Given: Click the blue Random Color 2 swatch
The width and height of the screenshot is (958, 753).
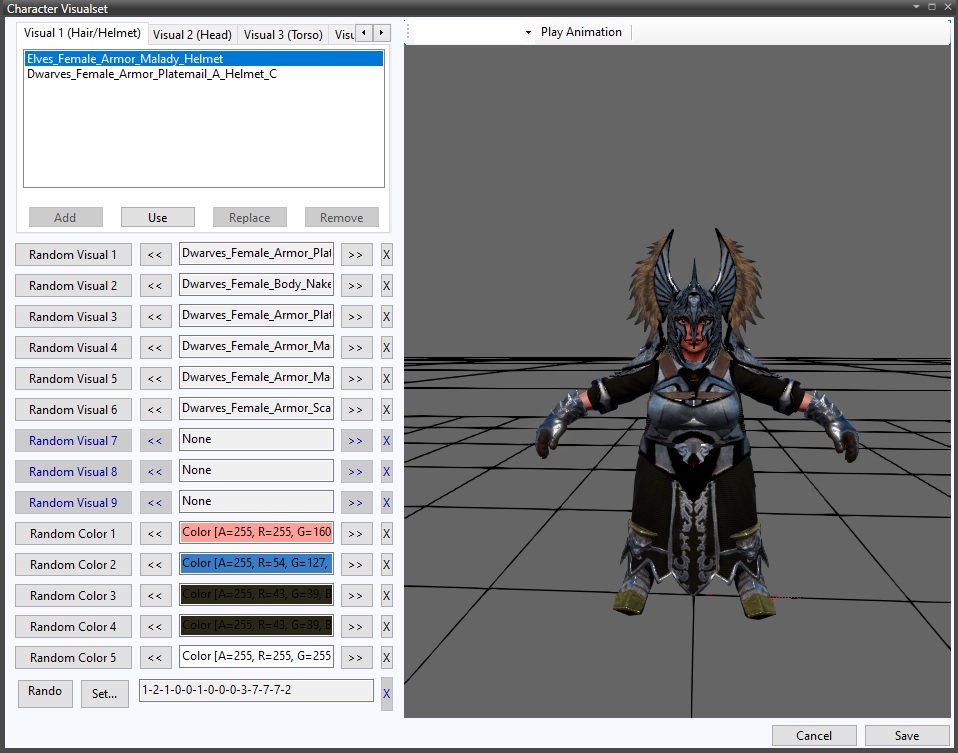Looking at the screenshot, I should (x=256, y=564).
